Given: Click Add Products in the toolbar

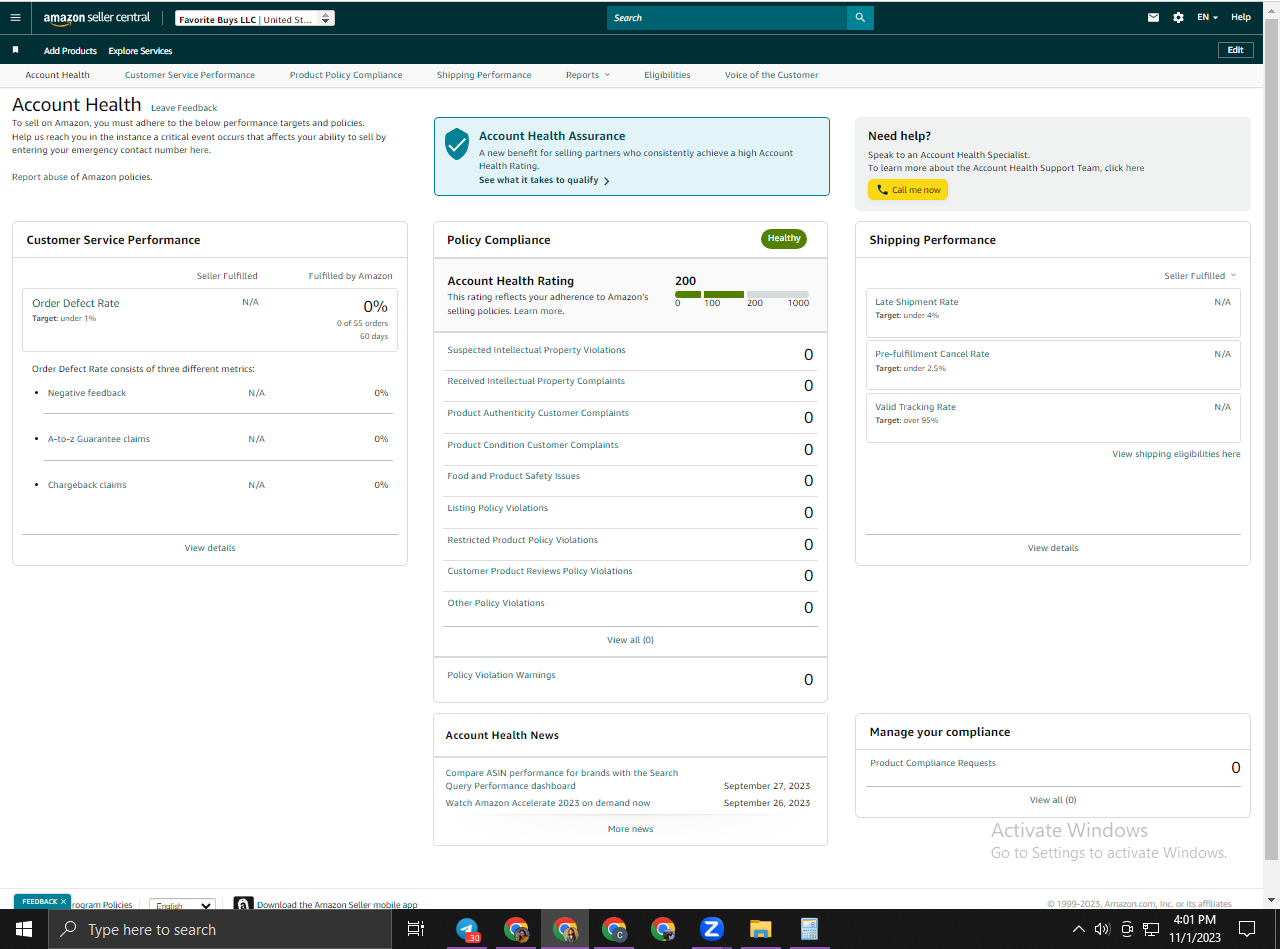Looking at the screenshot, I should pos(70,51).
